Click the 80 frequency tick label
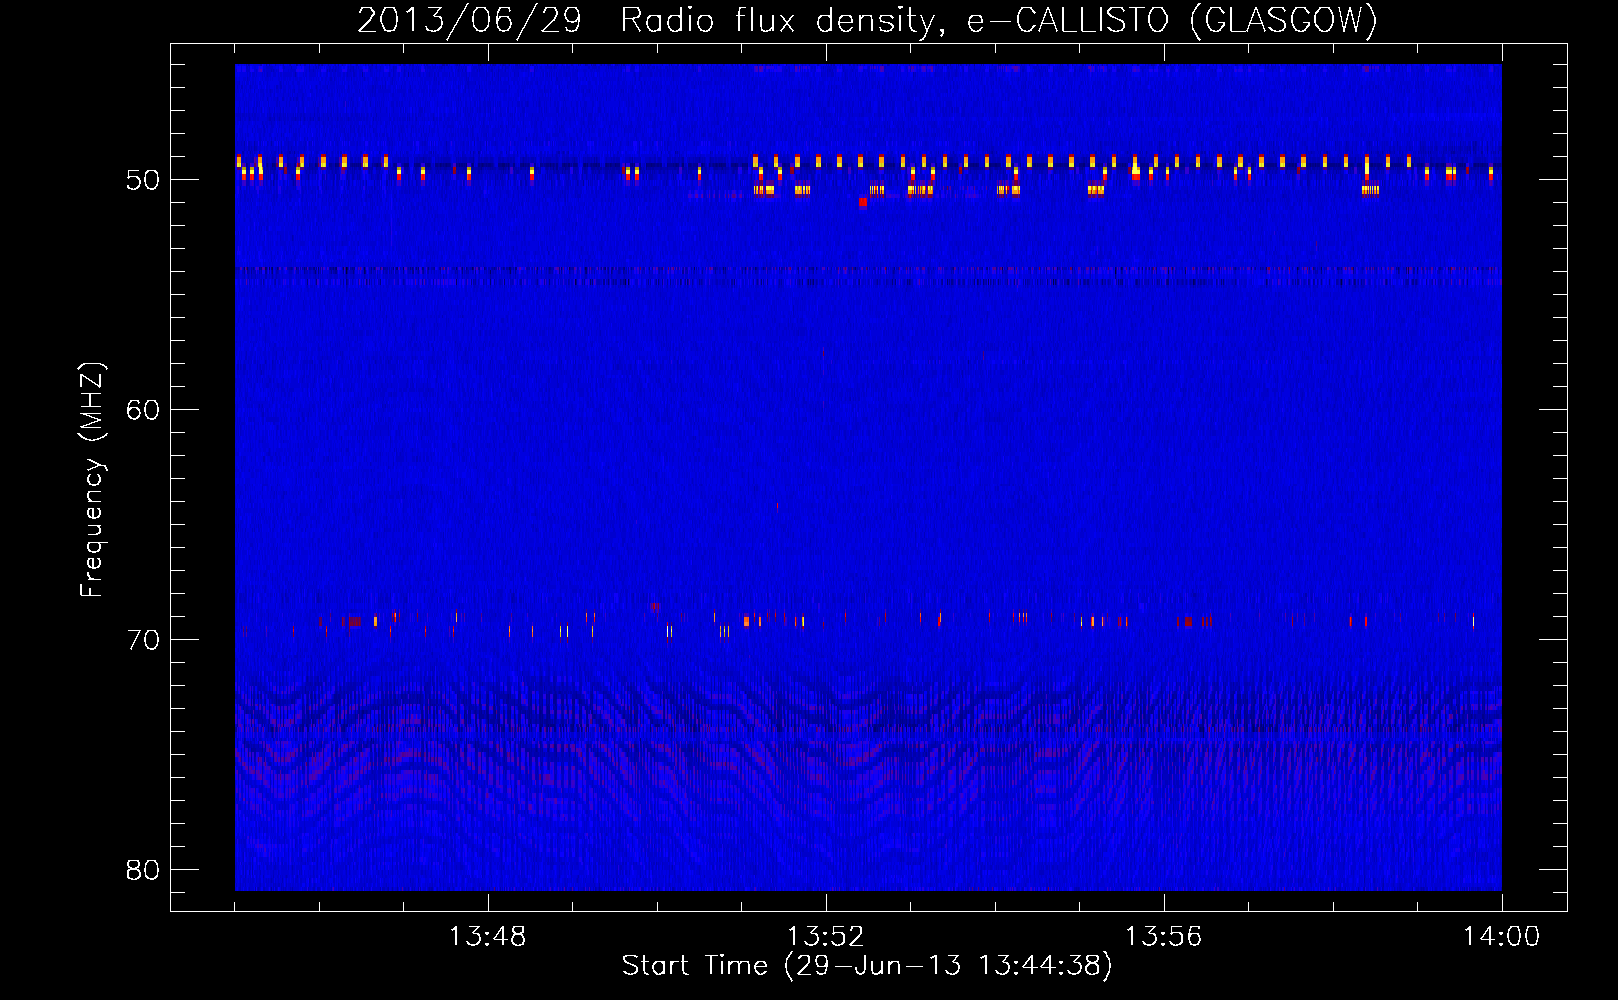Image resolution: width=1618 pixels, height=1000 pixels. tap(143, 870)
